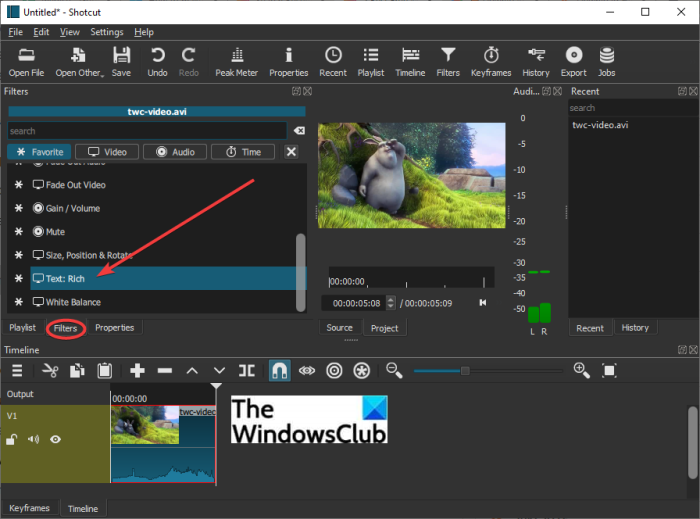Screen dimensions: 700x519
Task: Show only Video filters
Action: pos(106,152)
